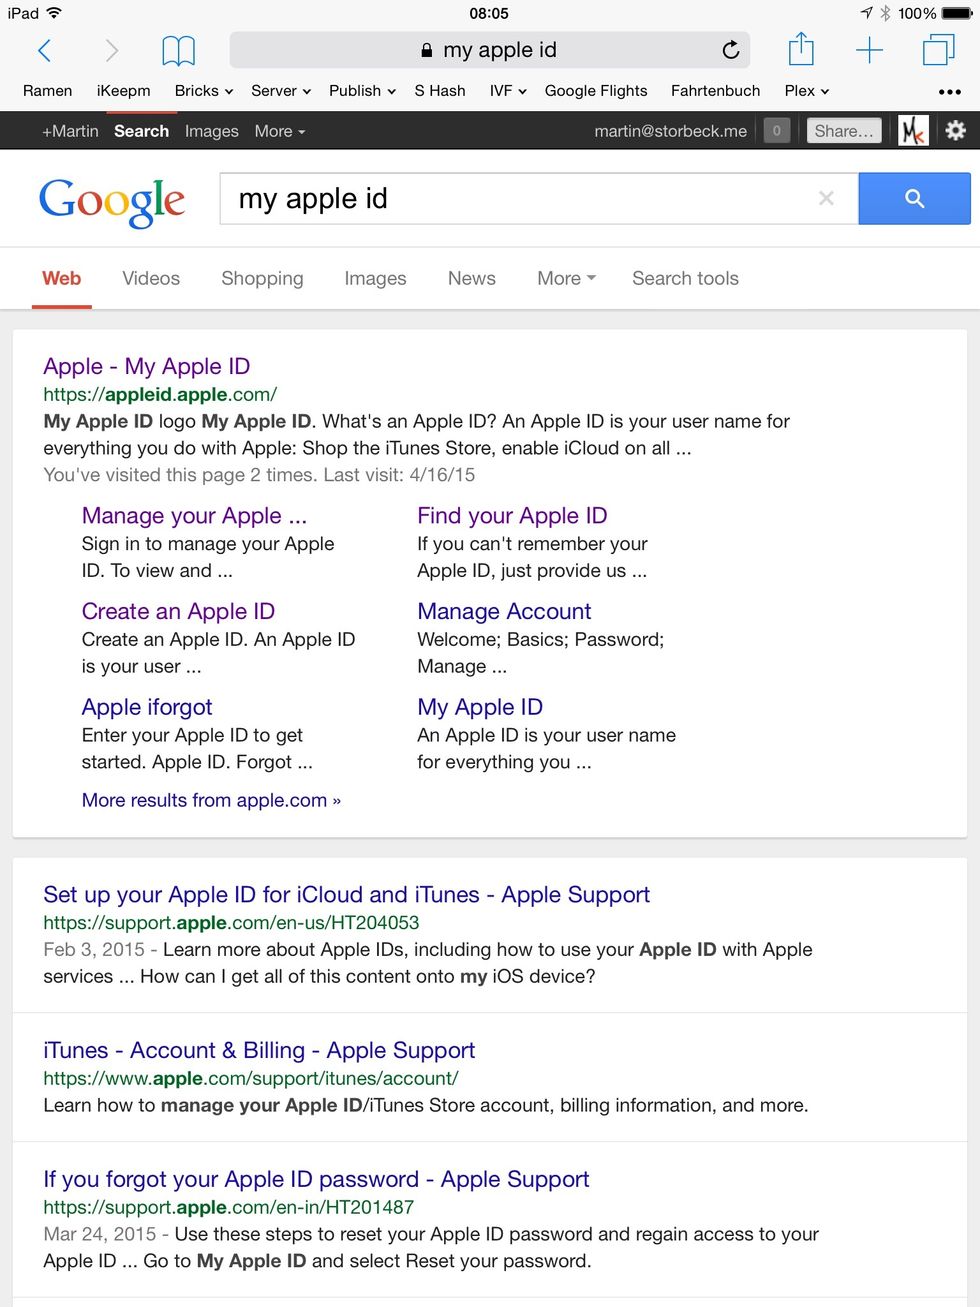The height and width of the screenshot is (1307, 980).
Task: Open More dropdown in results tabs
Action: point(566,278)
